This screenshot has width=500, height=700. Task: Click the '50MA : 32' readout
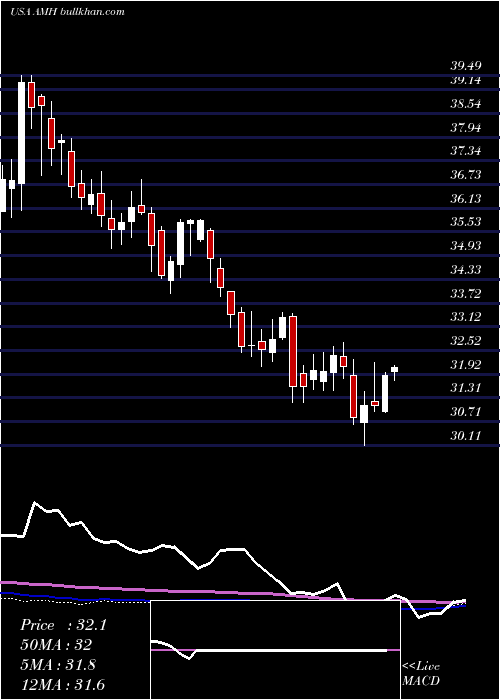(56, 645)
